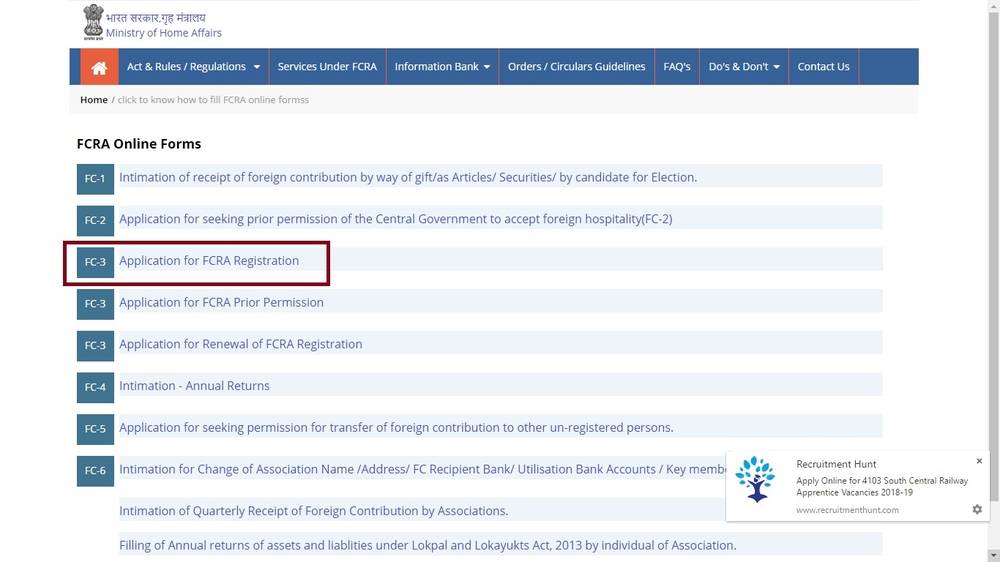The image size is (1000, 562).
Task: Expand Act & Rules / Regulations menu
Action: coord(193,67)
